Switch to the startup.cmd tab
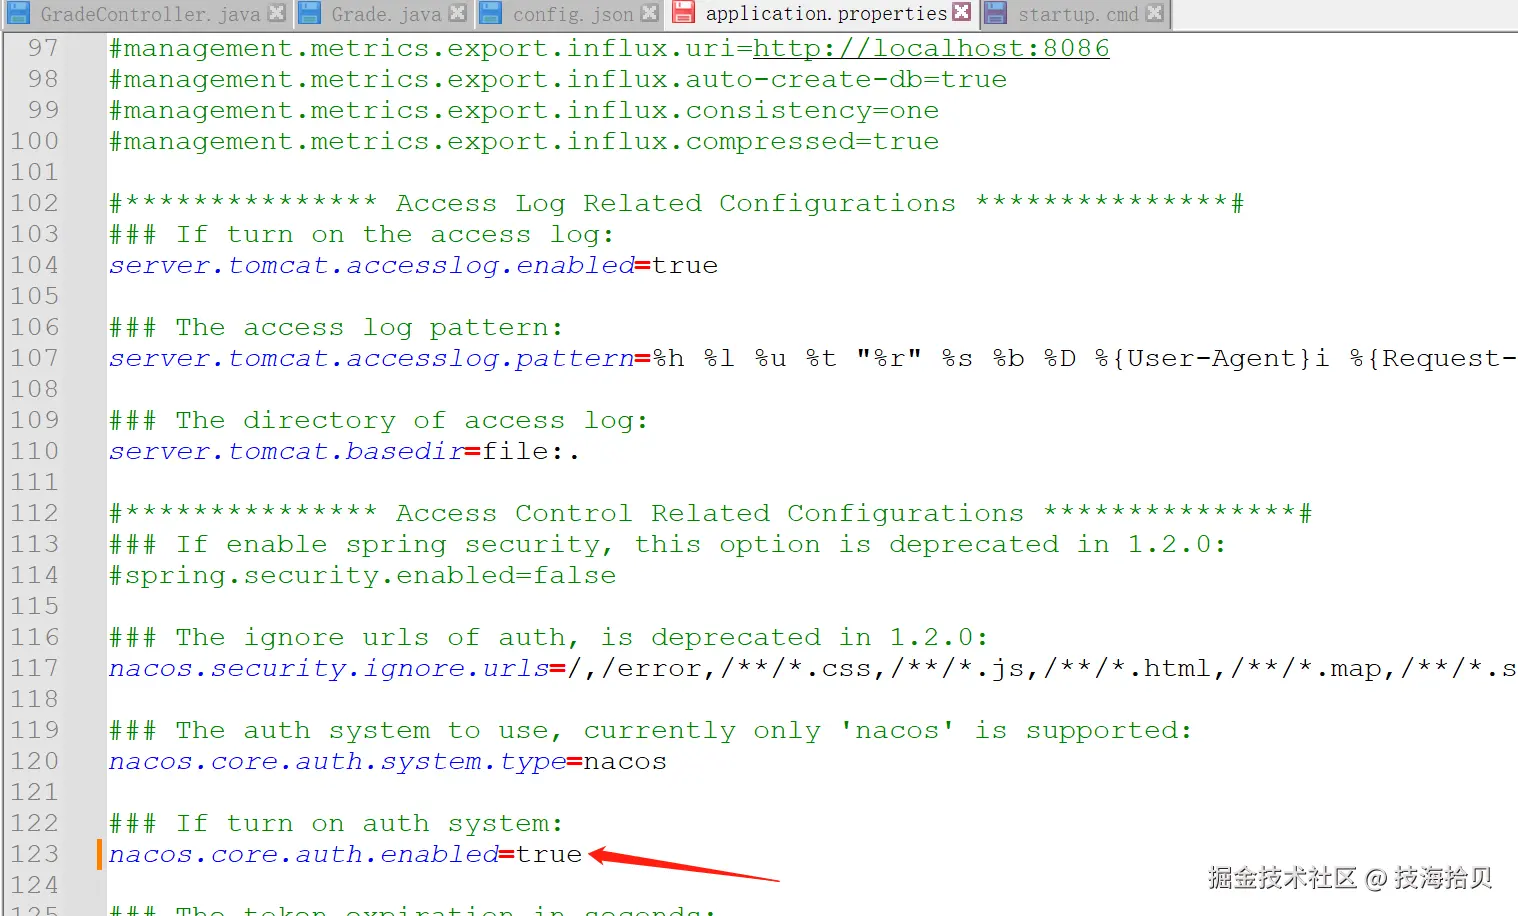 [x=1078, y=14]
